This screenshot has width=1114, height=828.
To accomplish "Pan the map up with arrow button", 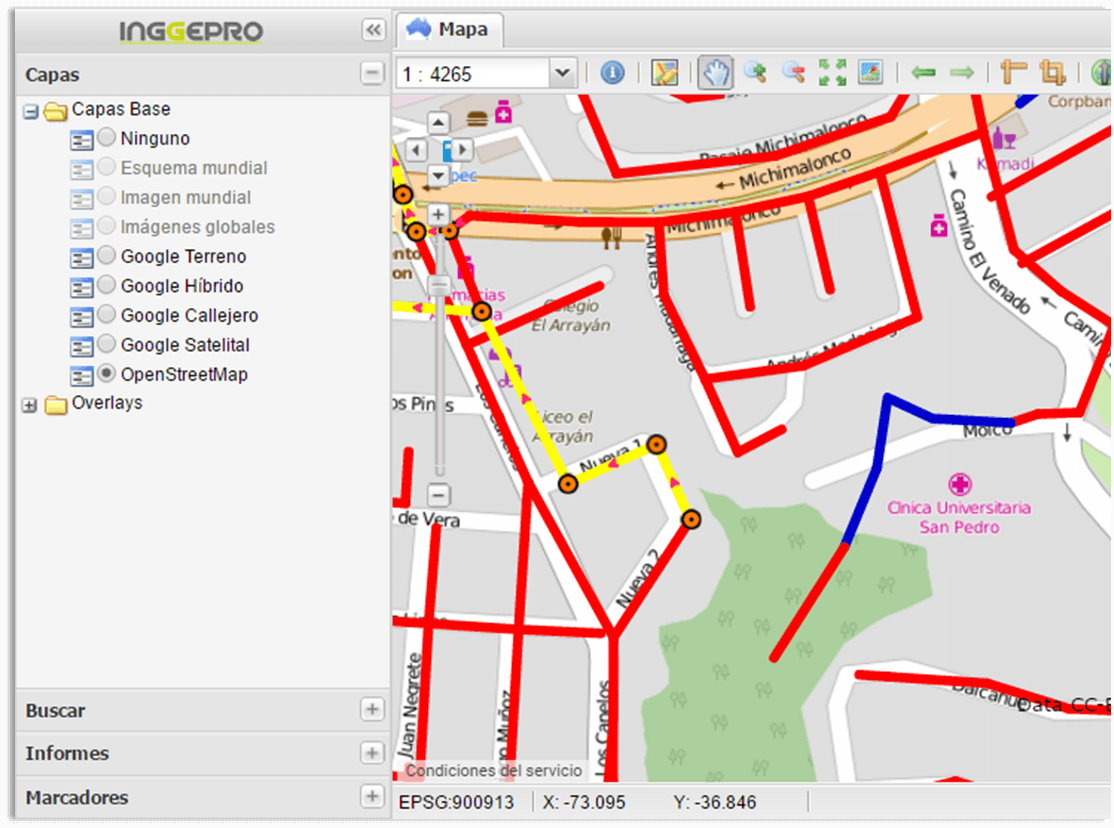I will pyautogui.click(x=438, y=123).
